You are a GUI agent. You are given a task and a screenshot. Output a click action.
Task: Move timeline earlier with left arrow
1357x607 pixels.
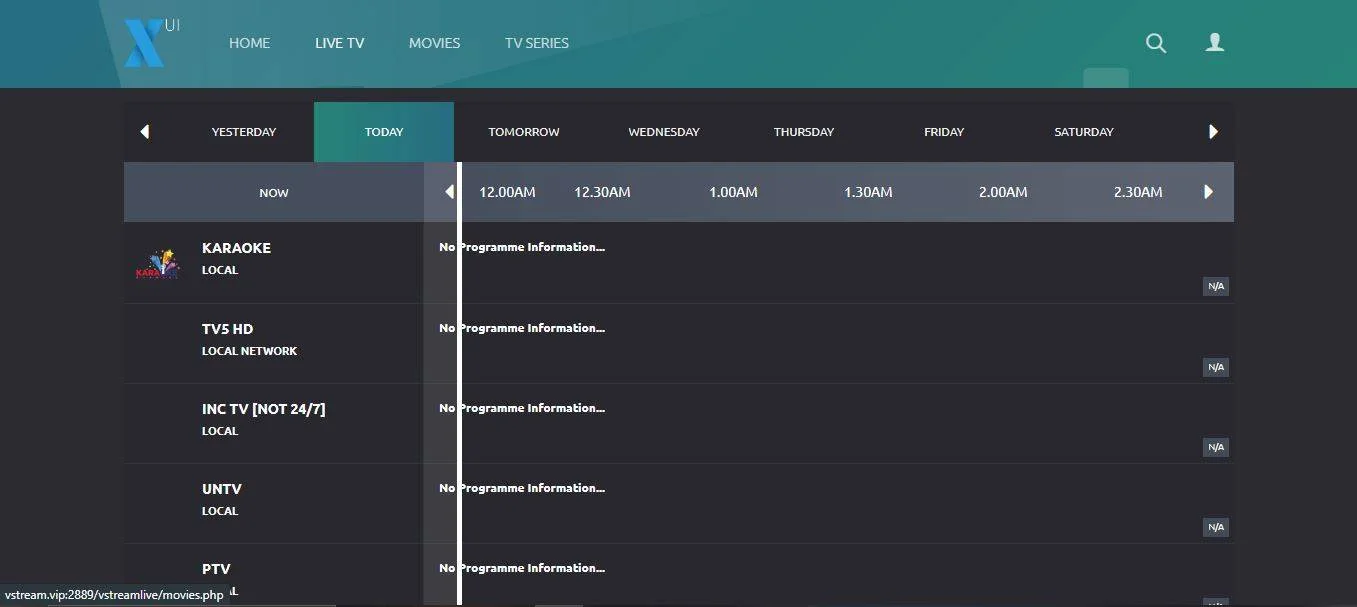click(449, 192)
